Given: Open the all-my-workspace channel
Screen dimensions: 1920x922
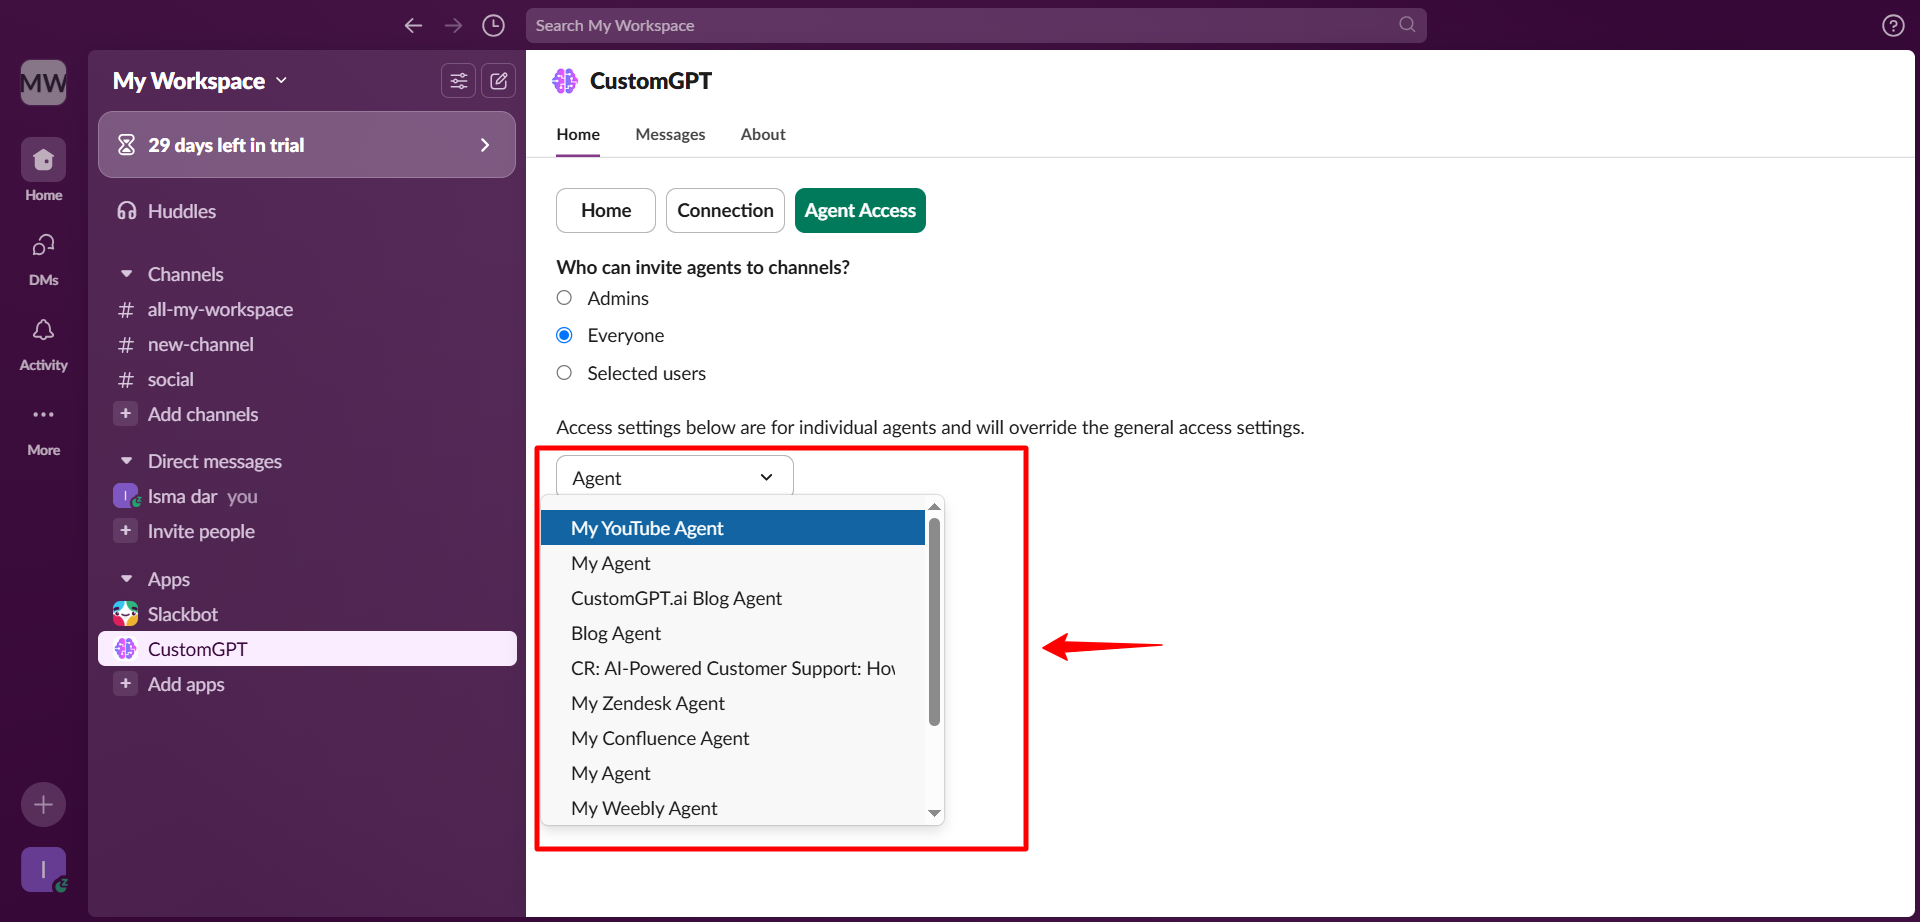Looking at the screenshot, I should pyautogui.click(x=307, y=310).
